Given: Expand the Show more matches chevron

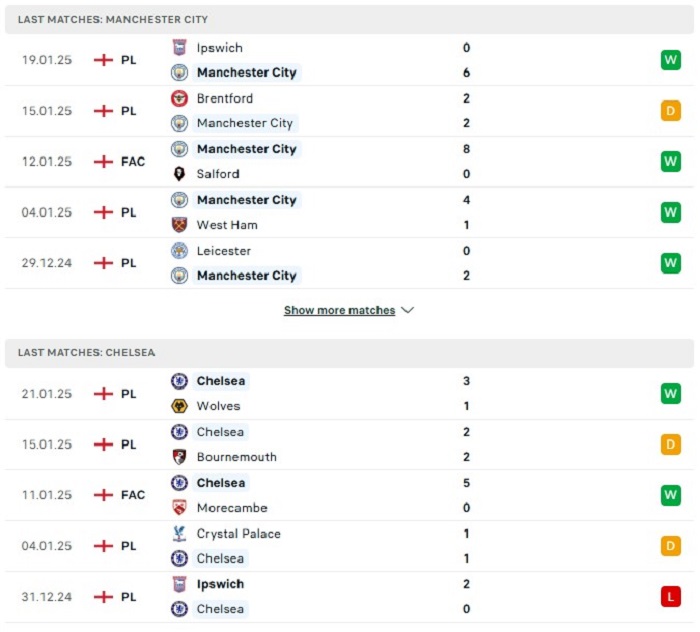Looking at the screenshot, I should click(x=408, y=310).
